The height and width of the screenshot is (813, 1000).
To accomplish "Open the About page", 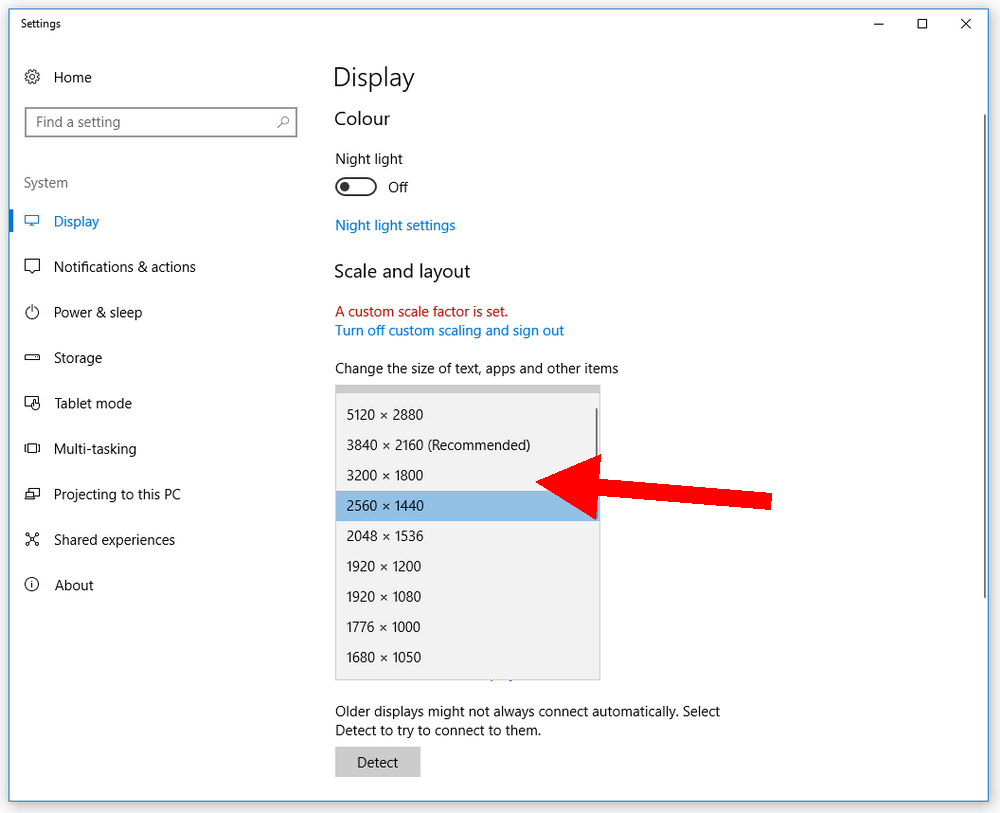I will pos(74,585).
